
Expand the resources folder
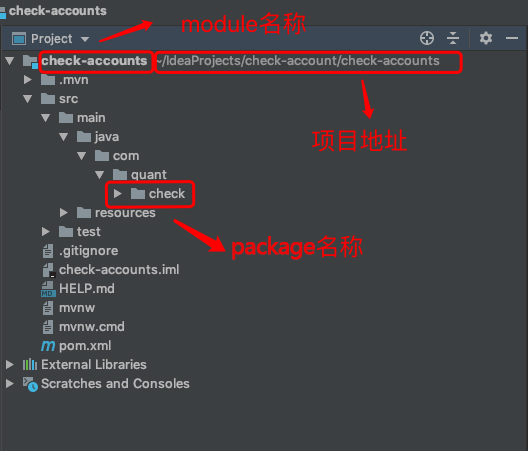click(63, 213)
